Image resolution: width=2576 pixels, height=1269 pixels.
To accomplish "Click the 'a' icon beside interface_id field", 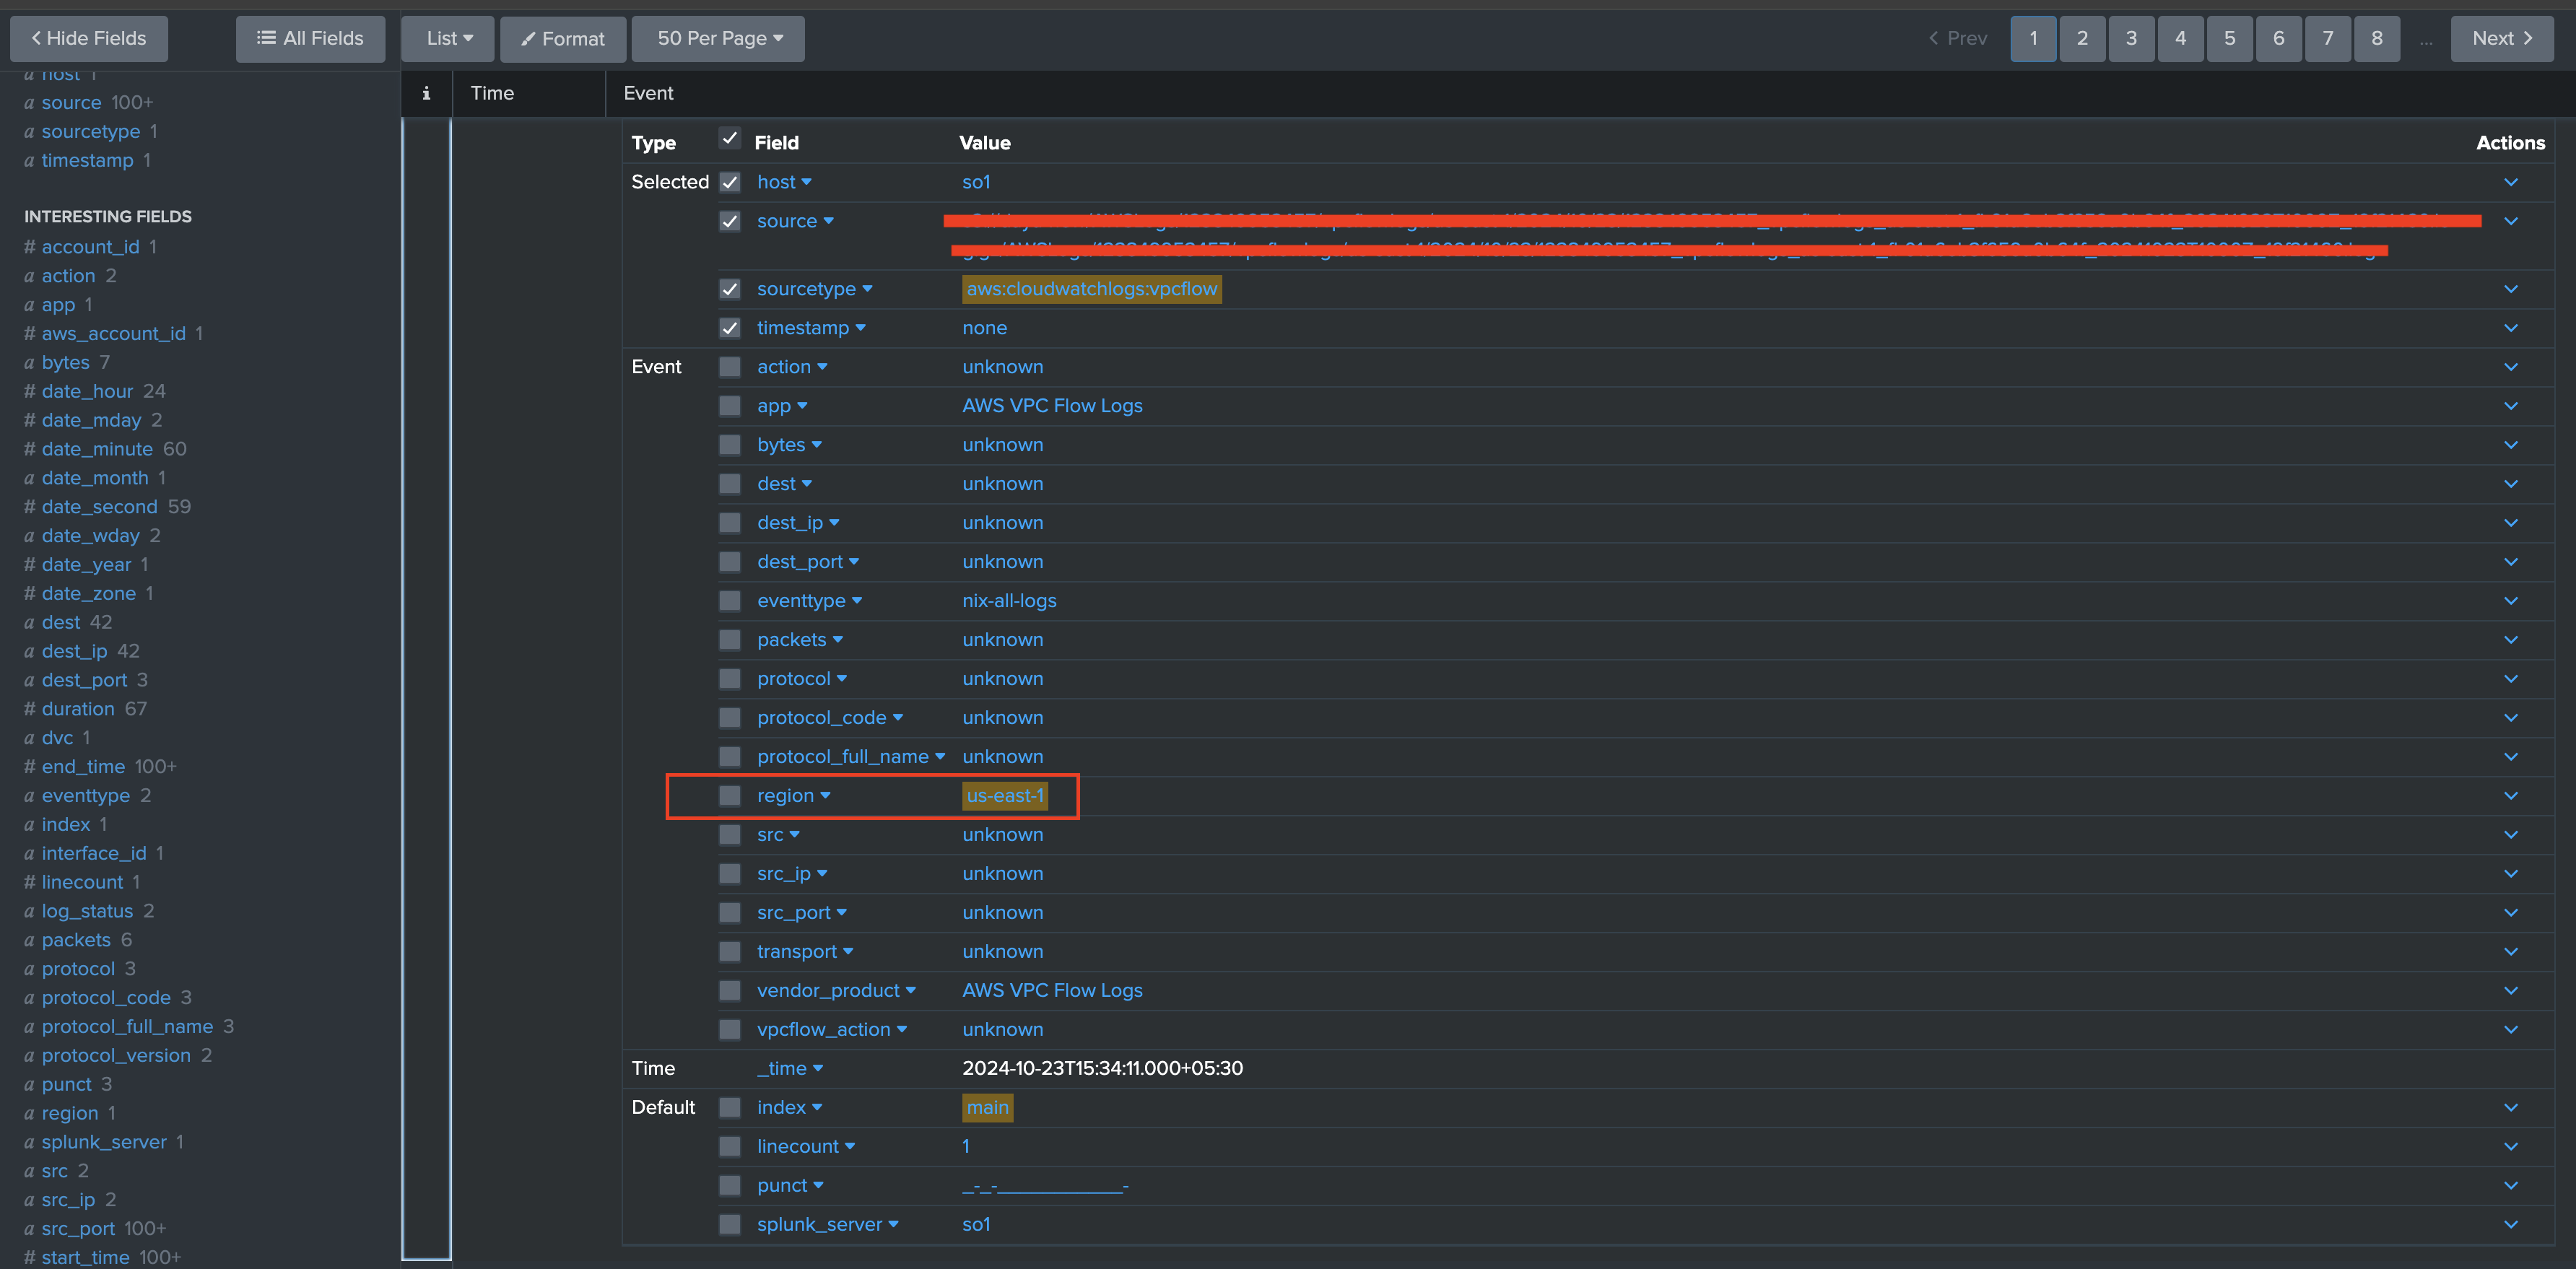I will coord(29,853).
